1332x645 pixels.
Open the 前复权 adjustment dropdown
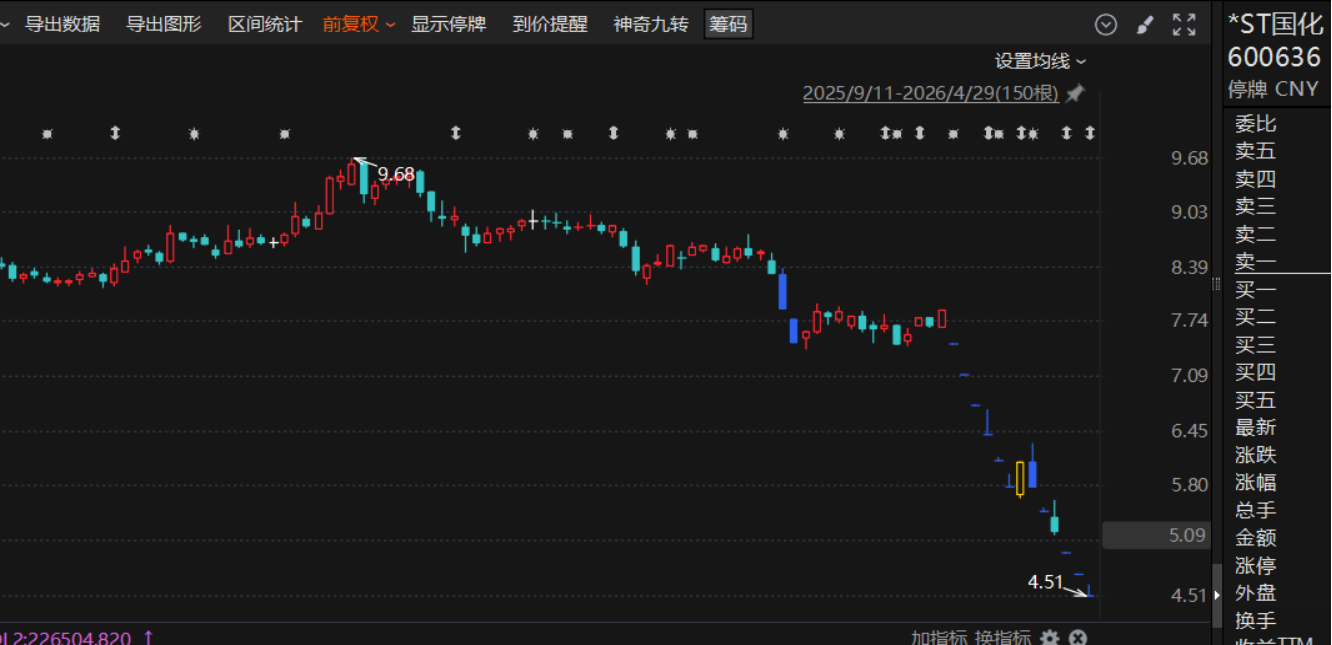359,25
